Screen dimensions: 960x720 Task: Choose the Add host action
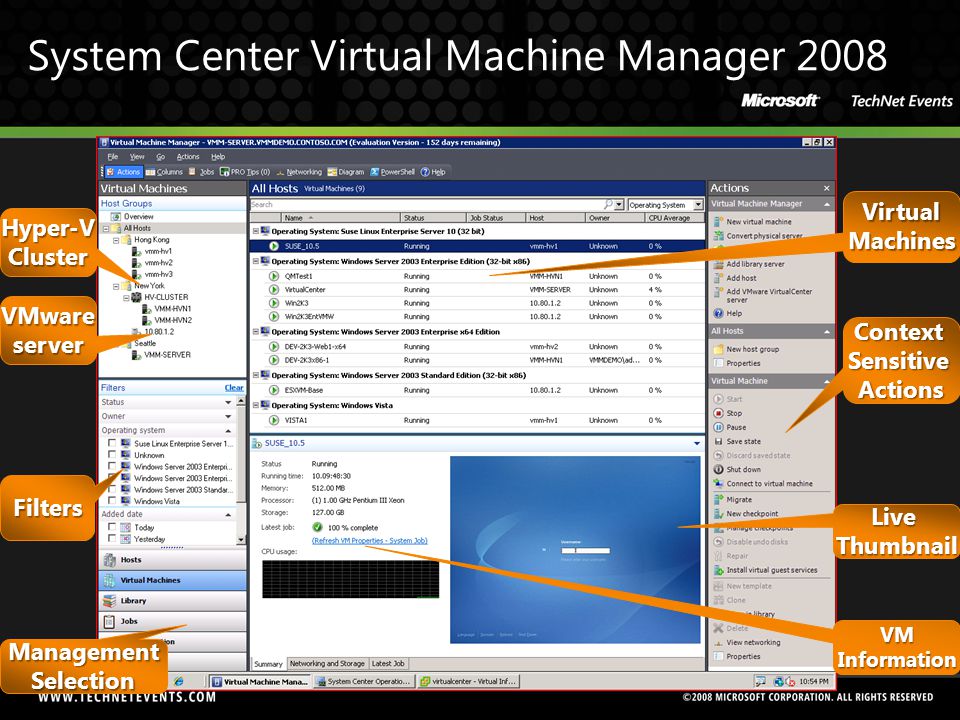point(735,278)
